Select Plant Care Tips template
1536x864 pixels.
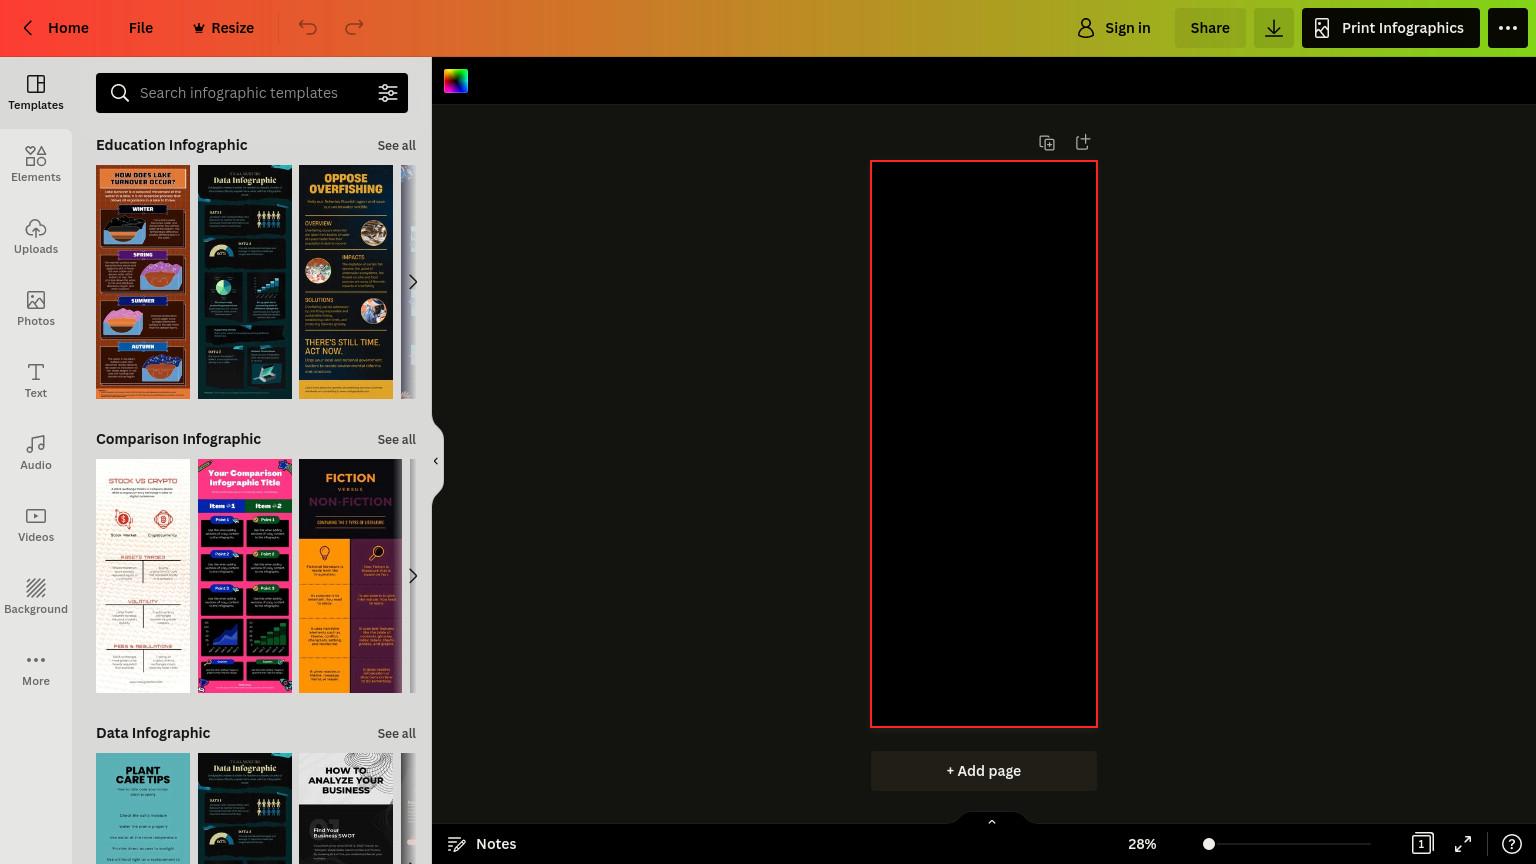tap(143, 808)
